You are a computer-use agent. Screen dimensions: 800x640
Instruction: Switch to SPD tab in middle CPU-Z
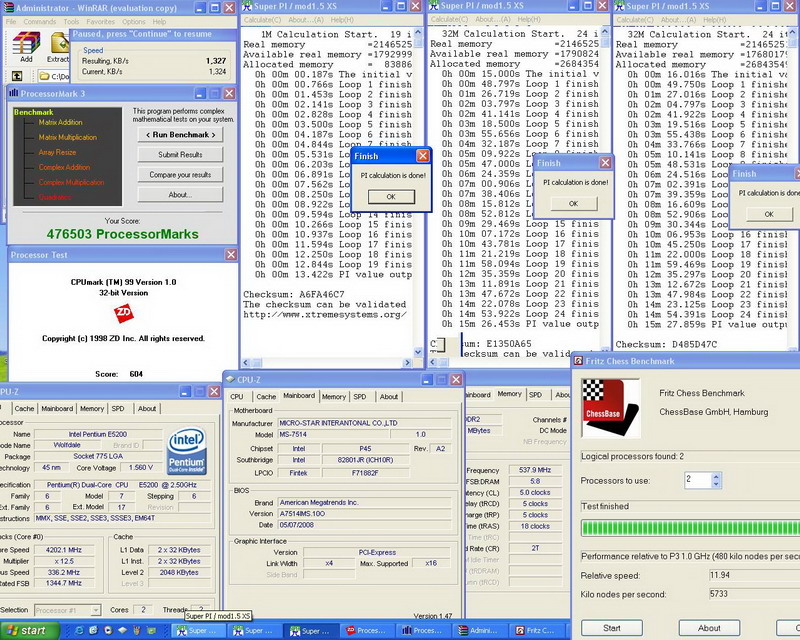[360, 397]
